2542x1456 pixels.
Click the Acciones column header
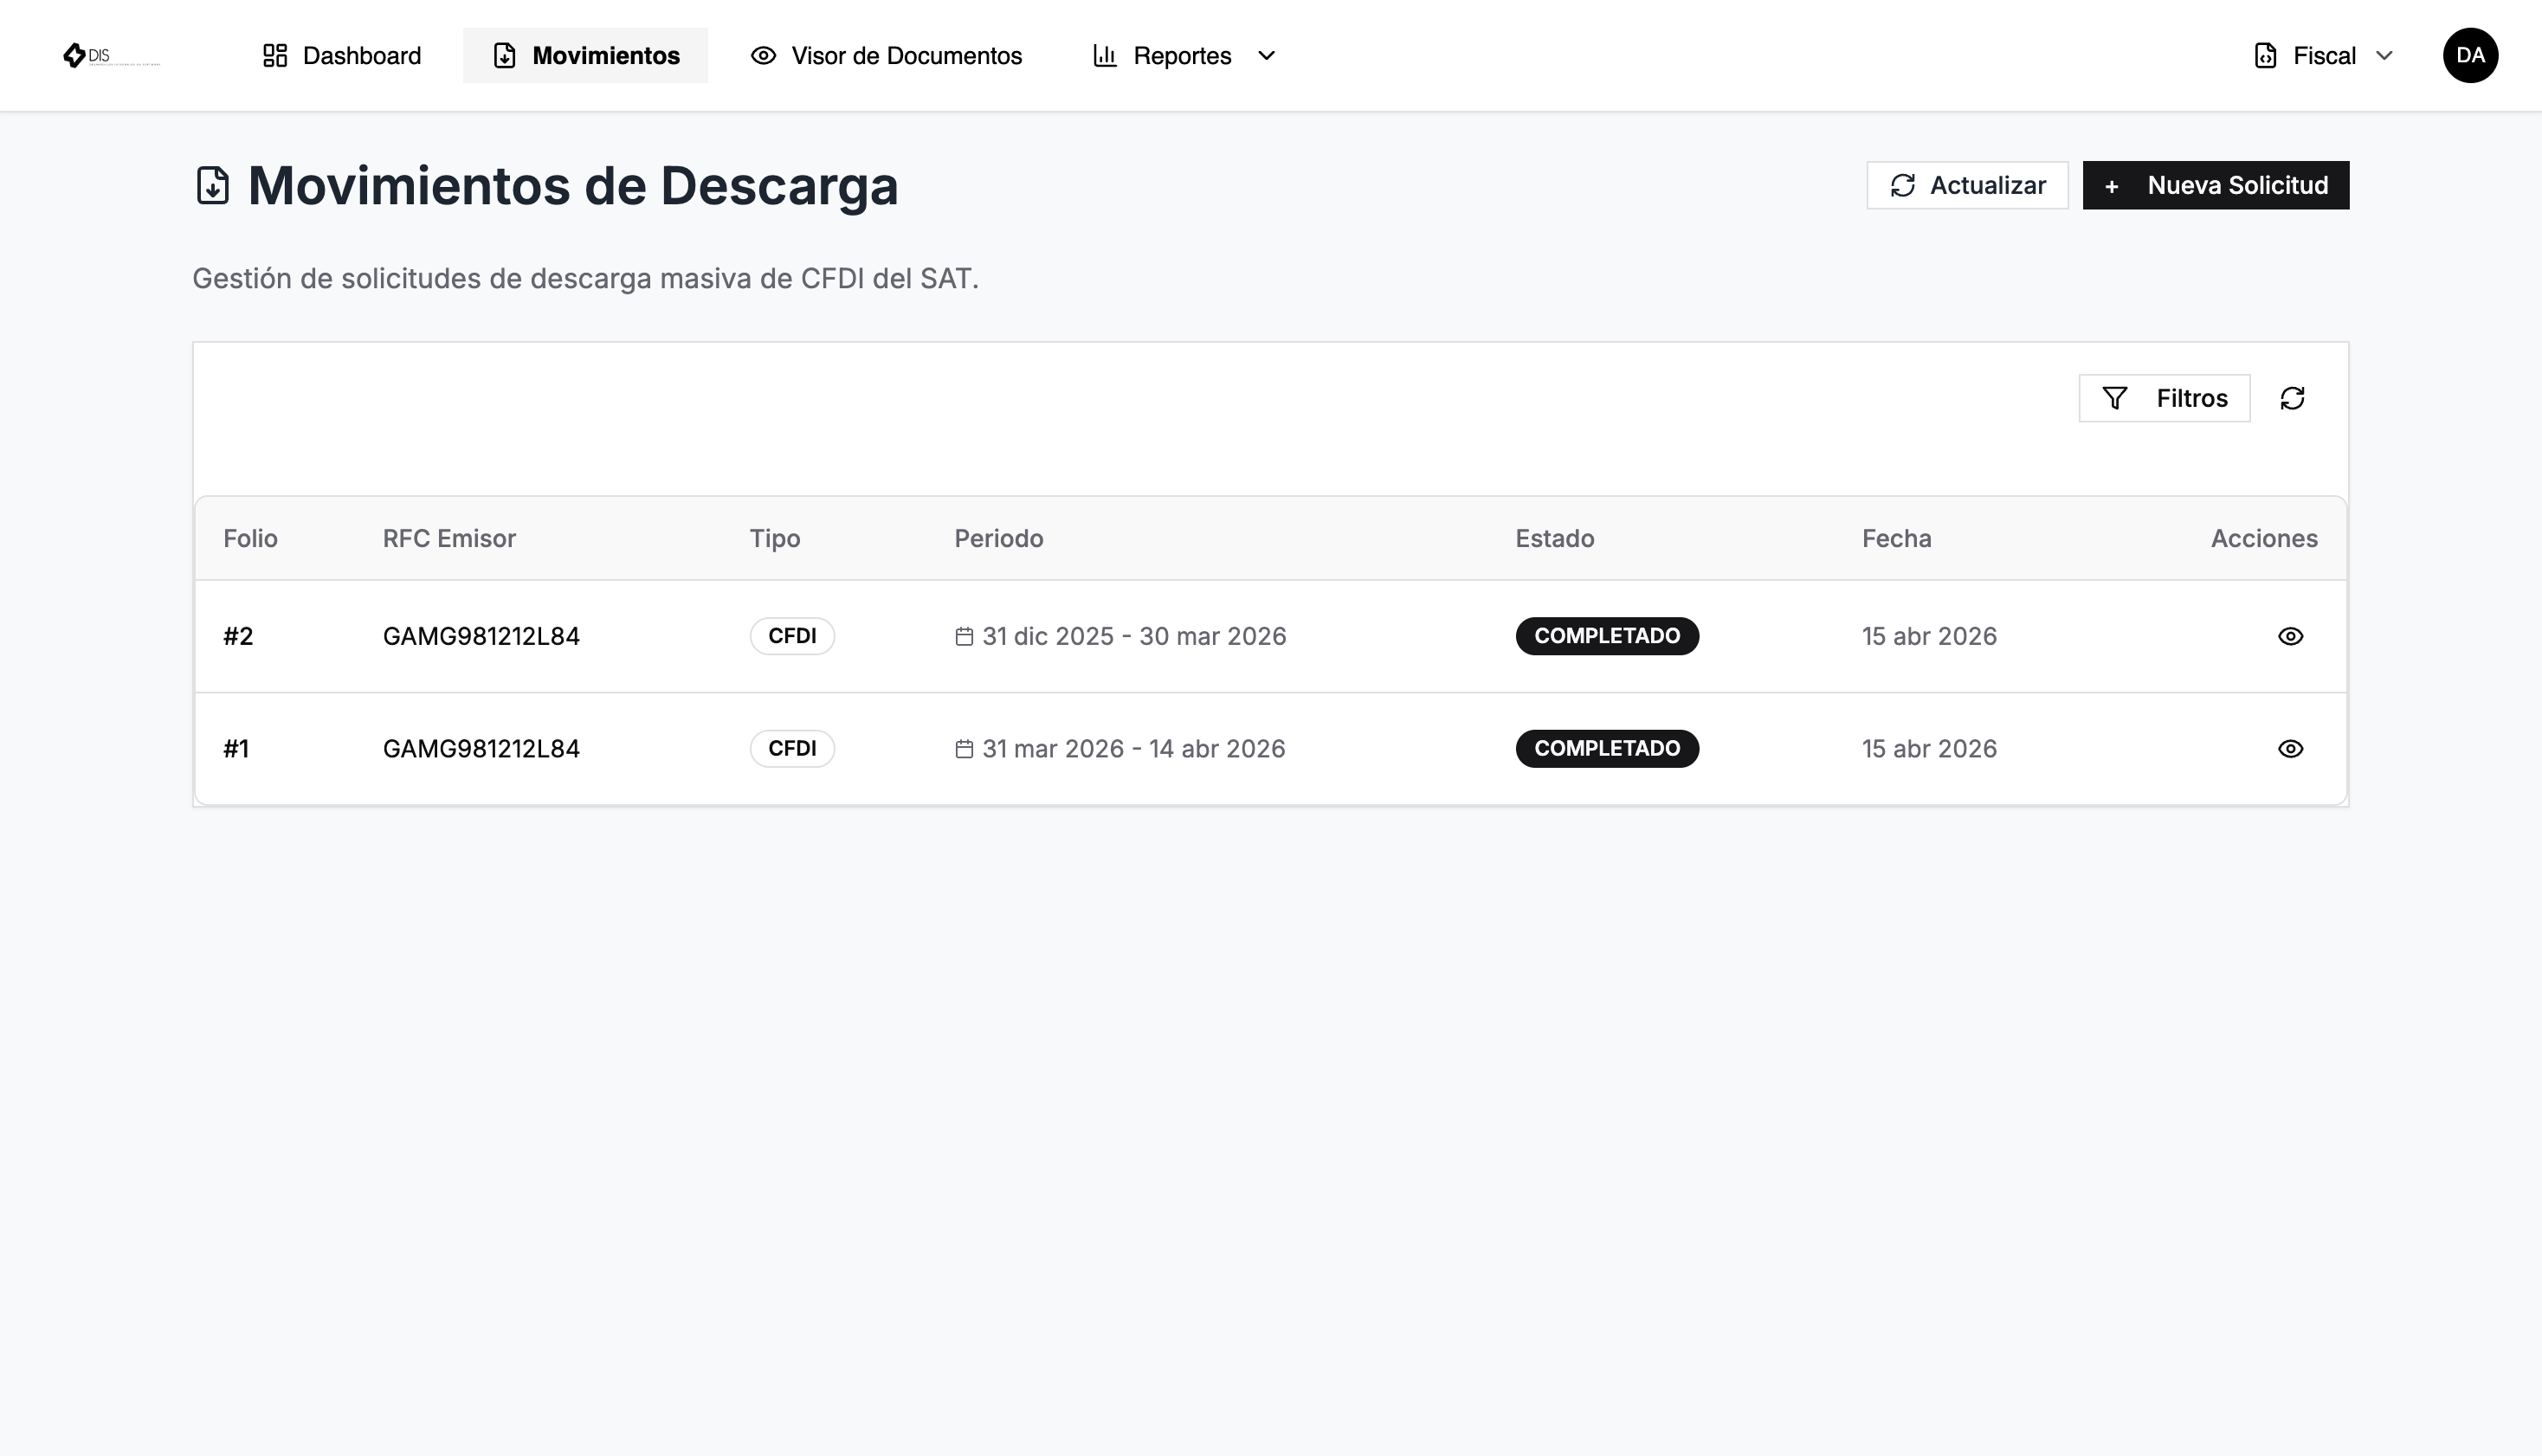click(x=2263, y=538)
